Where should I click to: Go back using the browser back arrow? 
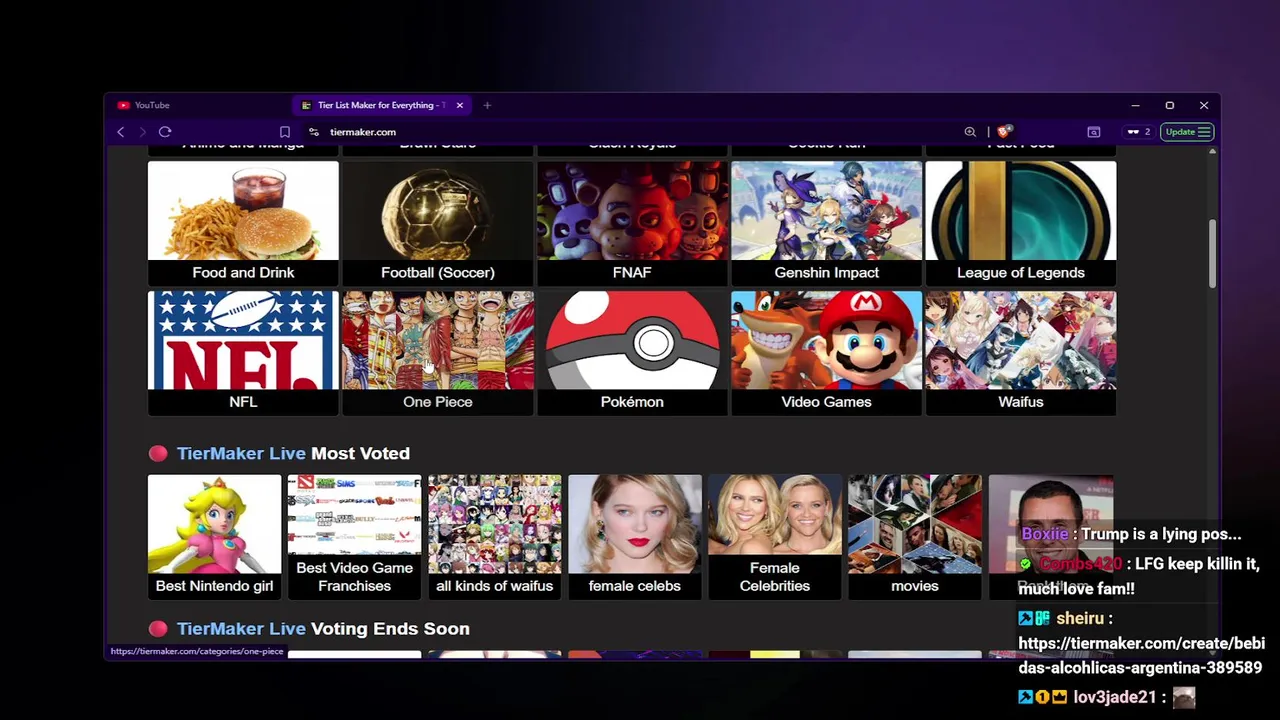point(121,132)
